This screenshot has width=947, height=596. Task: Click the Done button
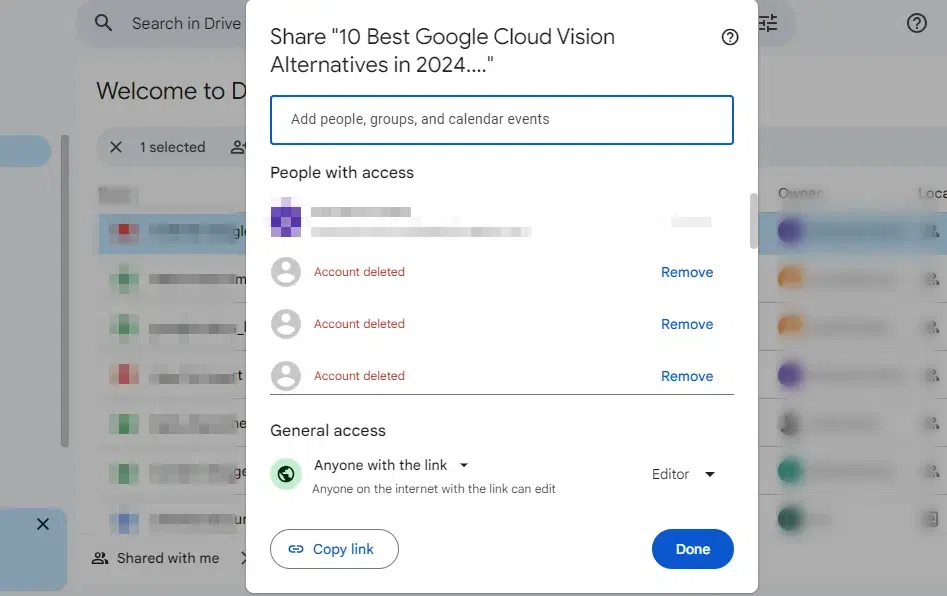693,549
